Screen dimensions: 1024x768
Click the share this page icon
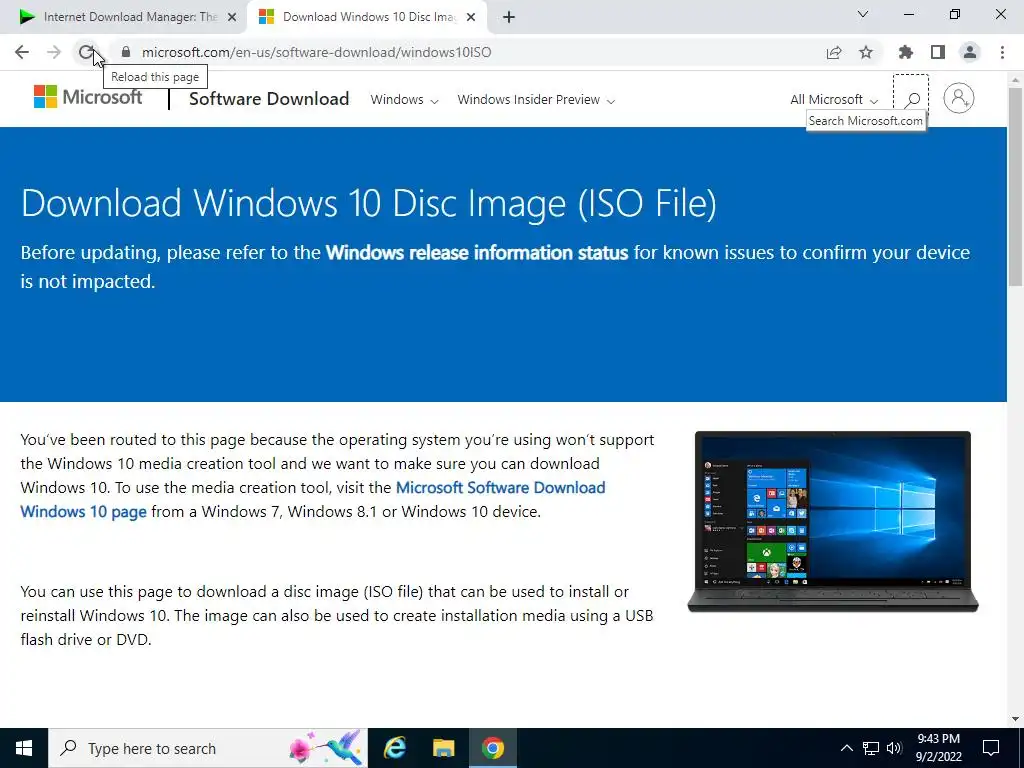[x=834, y=52]
